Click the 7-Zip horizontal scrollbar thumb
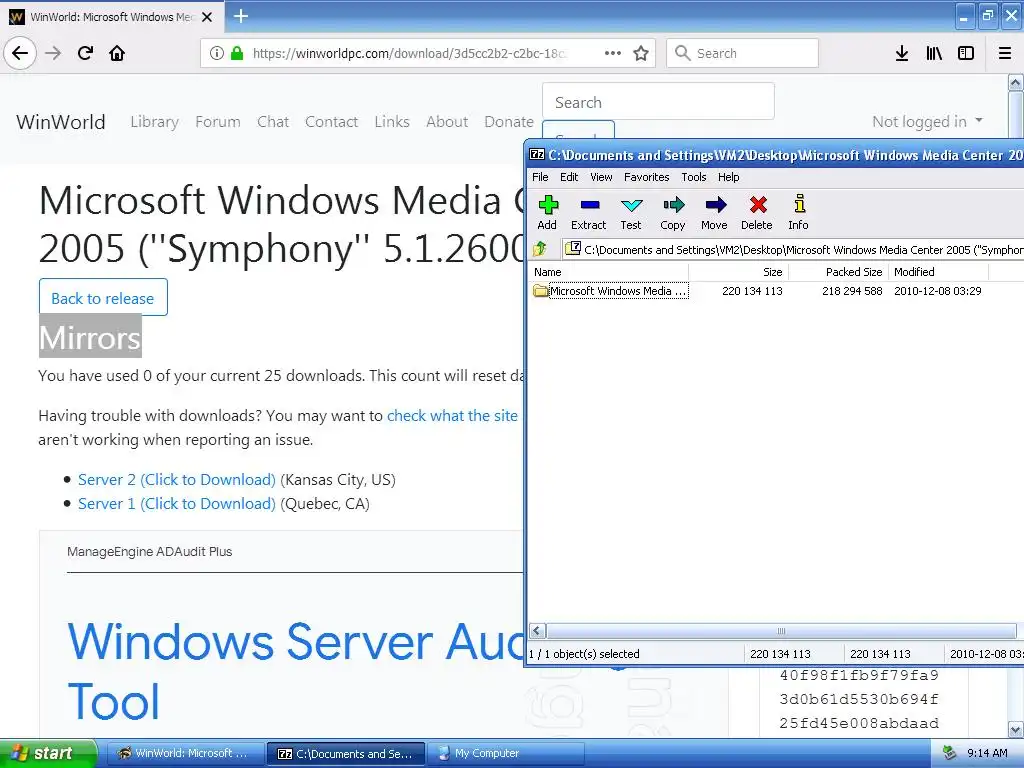The height and width of the screenshot is (768, 1024). pos(781,631)
